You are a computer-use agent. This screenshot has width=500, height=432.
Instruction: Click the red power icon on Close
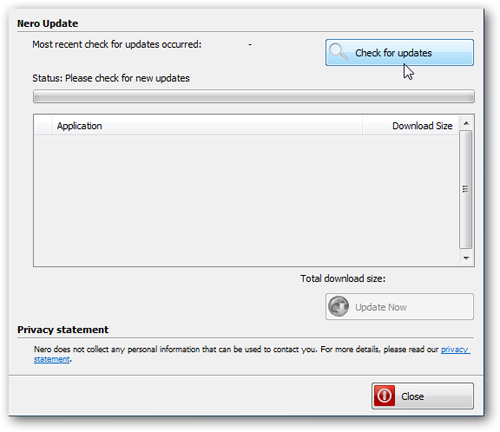(x=384, y=396)
